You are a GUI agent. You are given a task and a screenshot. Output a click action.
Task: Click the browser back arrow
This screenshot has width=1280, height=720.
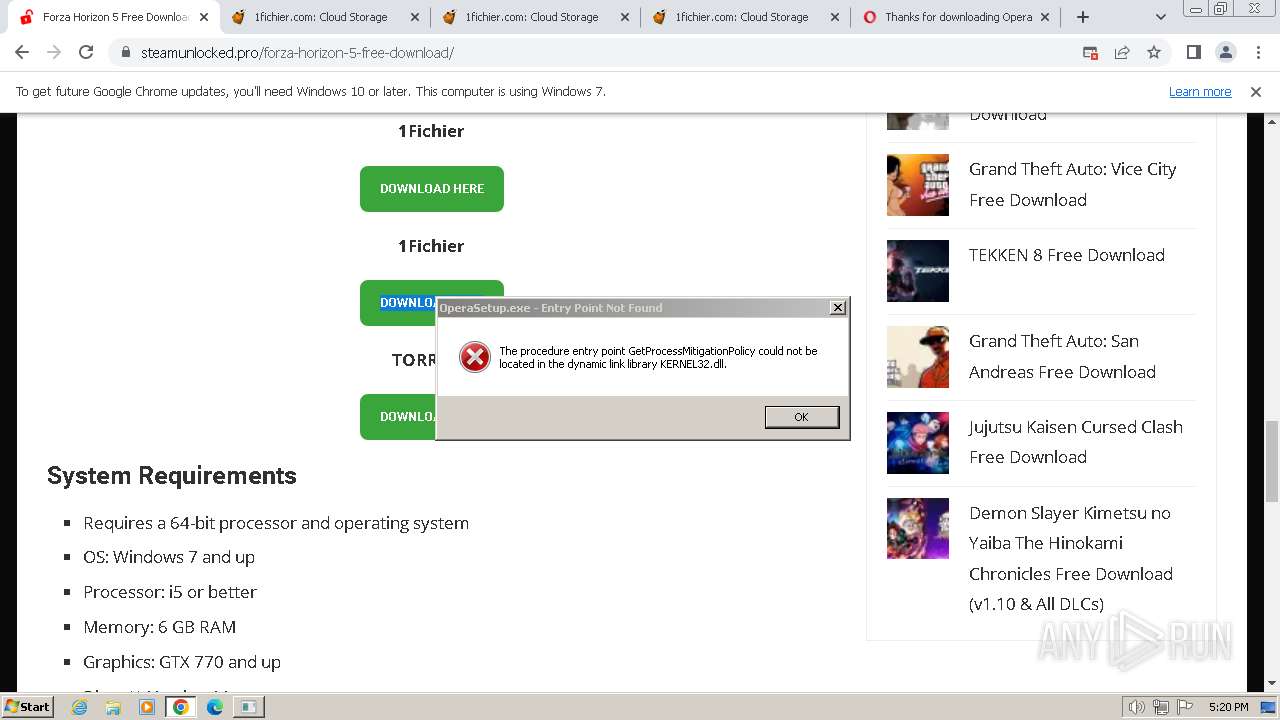coord(22,53)
